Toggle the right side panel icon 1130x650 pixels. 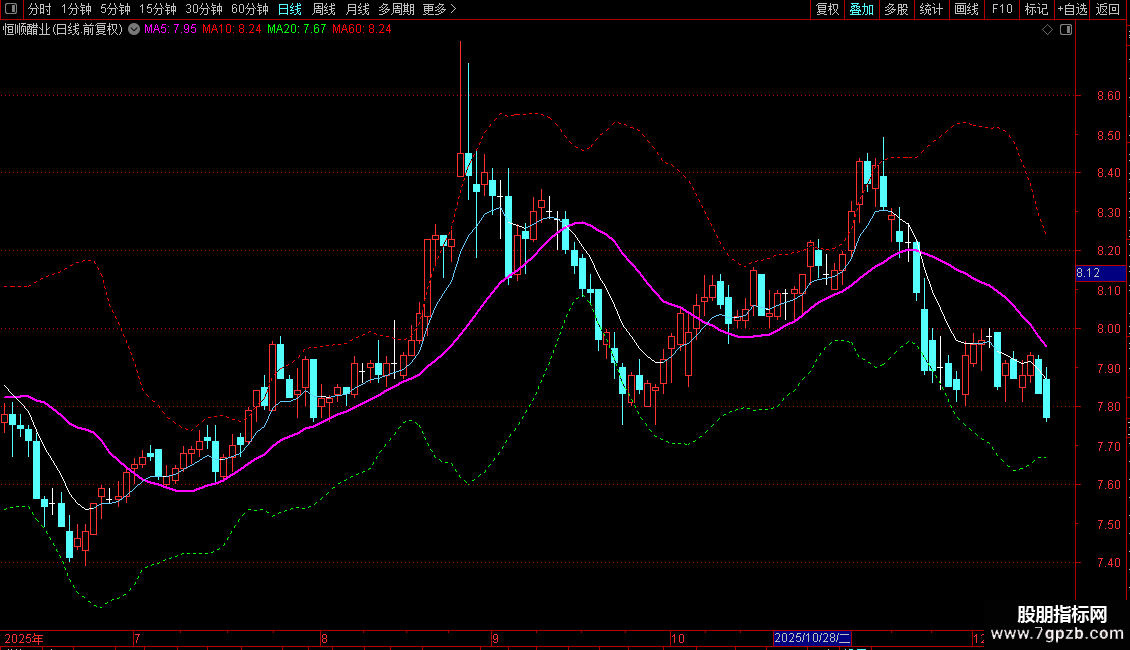click(x=1066, y=30)
